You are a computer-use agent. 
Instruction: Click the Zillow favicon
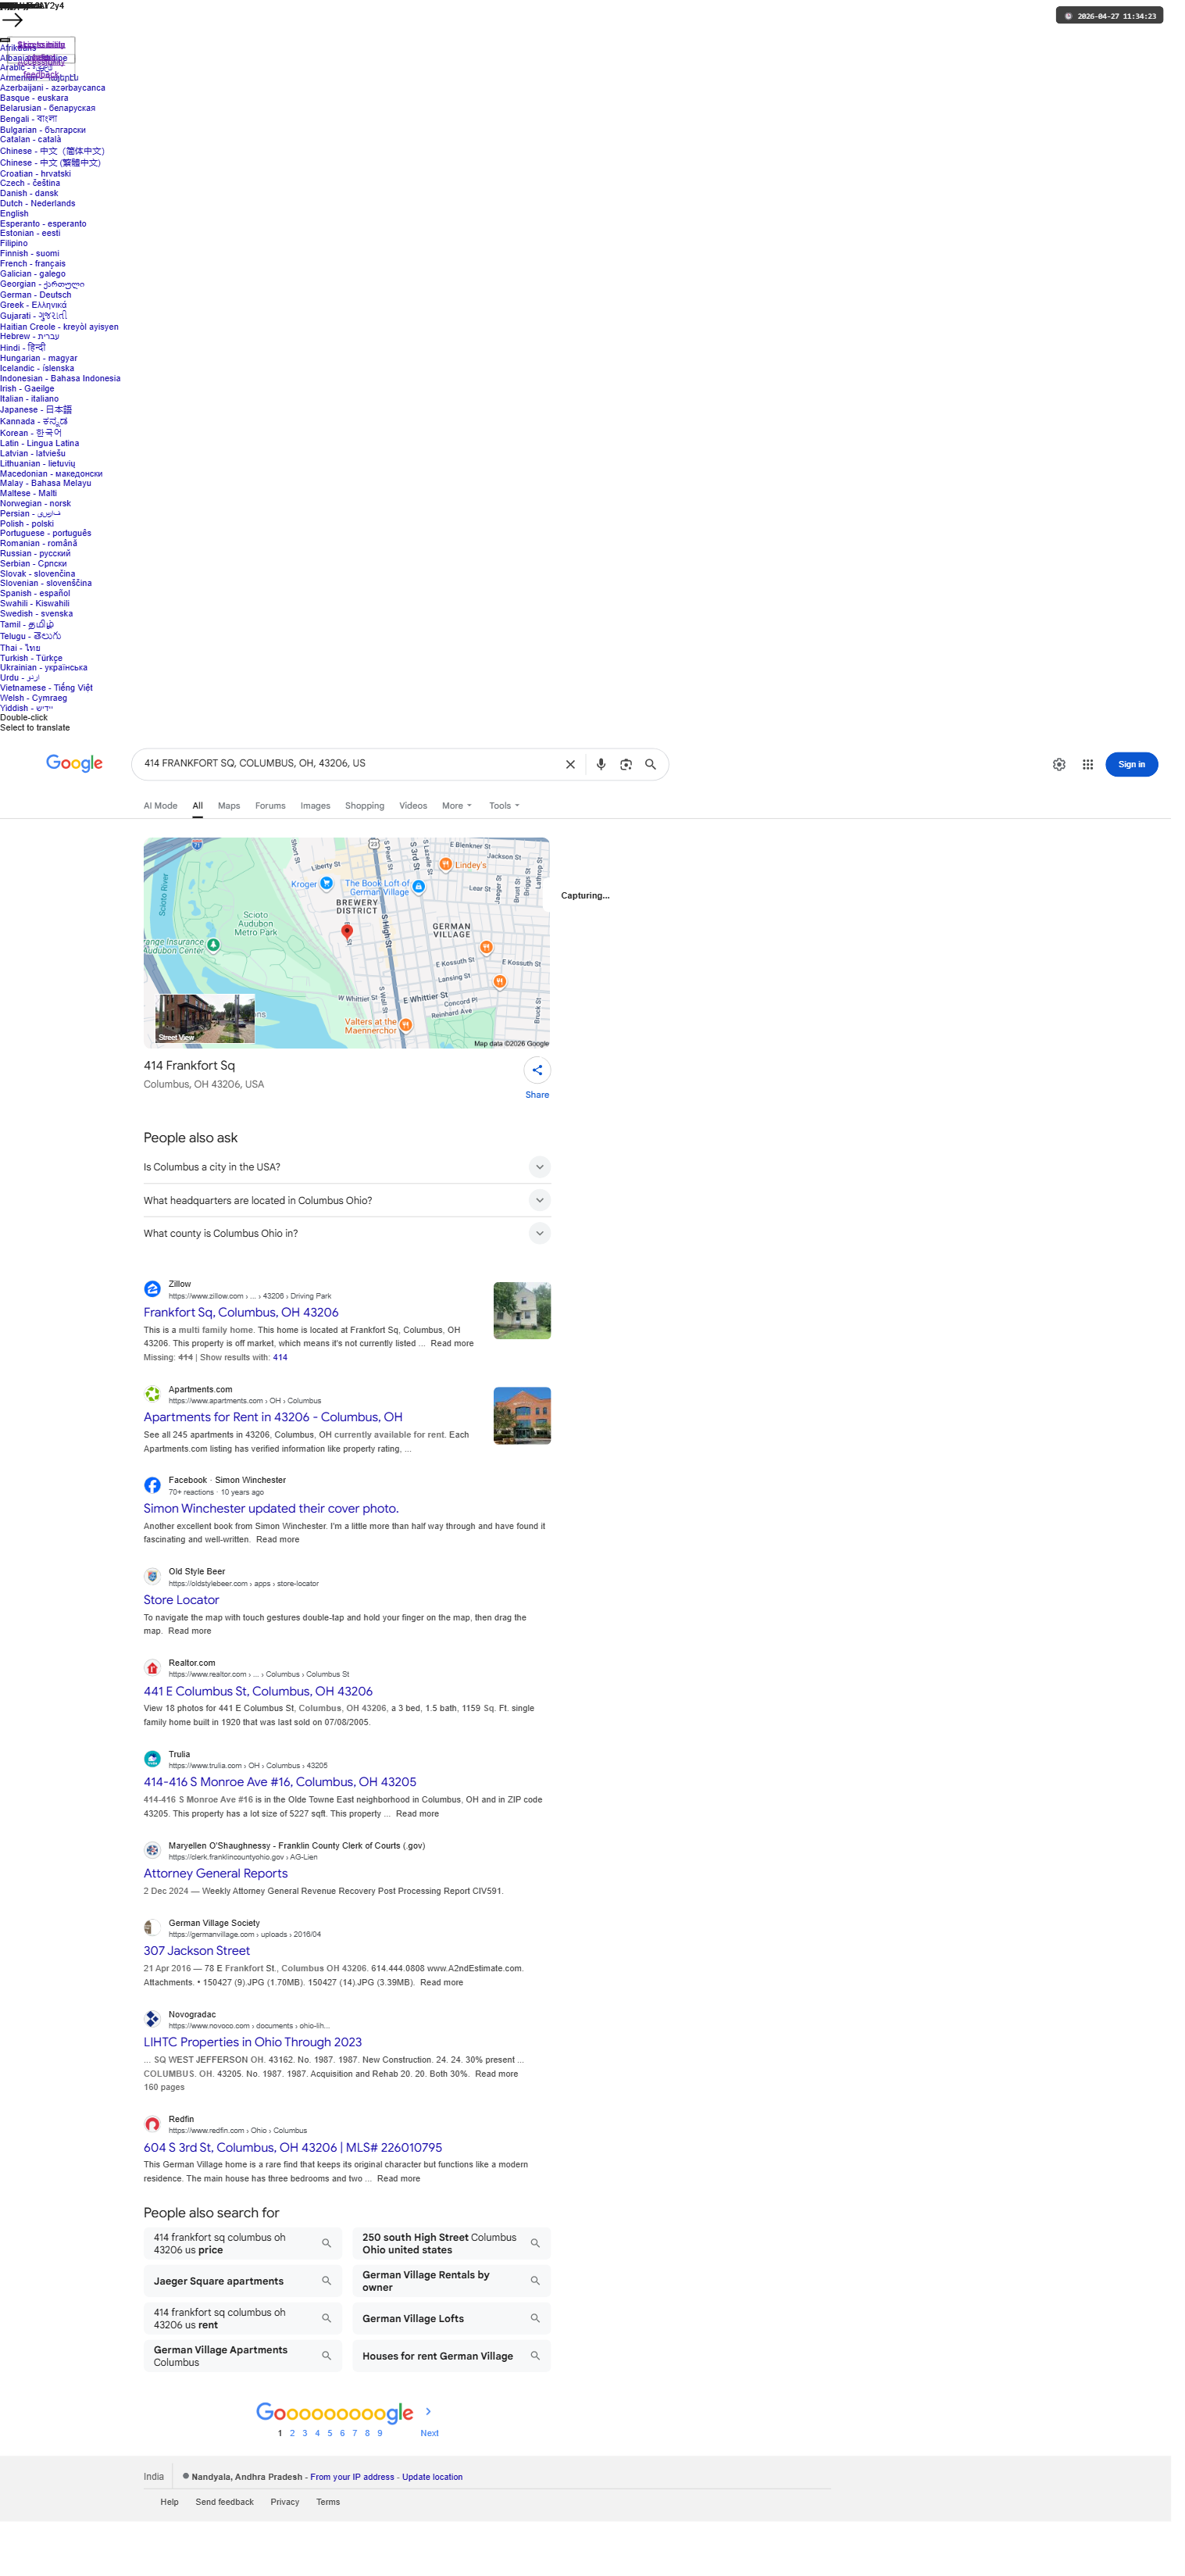(152, 1290)
